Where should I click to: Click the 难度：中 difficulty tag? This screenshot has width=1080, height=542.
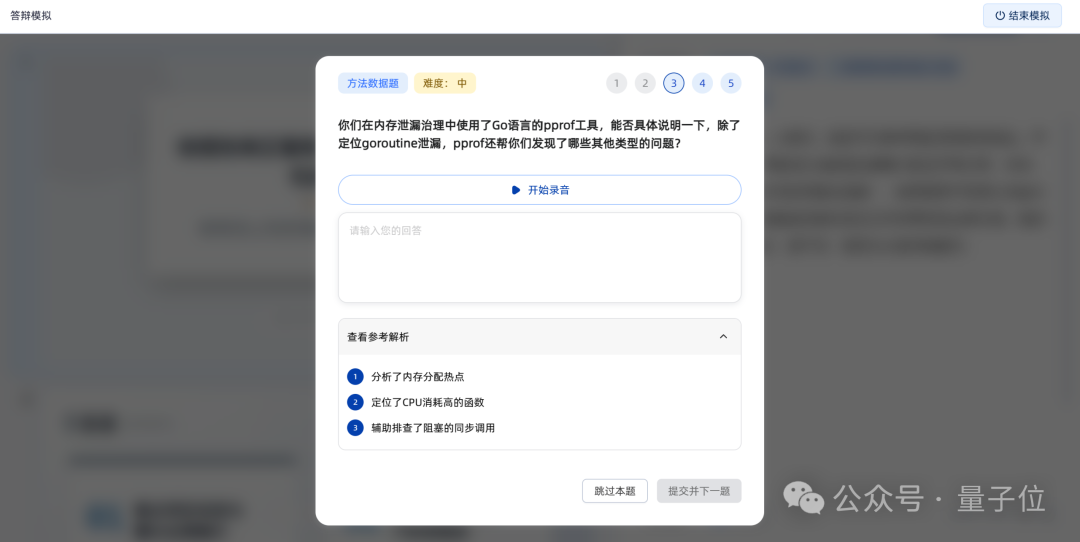tap(445, 83)
